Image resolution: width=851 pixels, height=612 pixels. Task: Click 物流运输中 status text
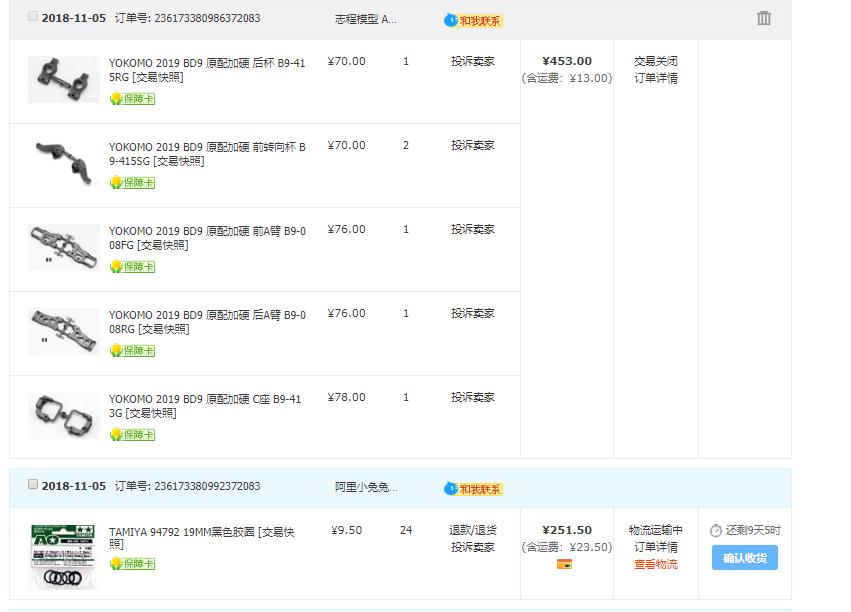tap(656, 530)
